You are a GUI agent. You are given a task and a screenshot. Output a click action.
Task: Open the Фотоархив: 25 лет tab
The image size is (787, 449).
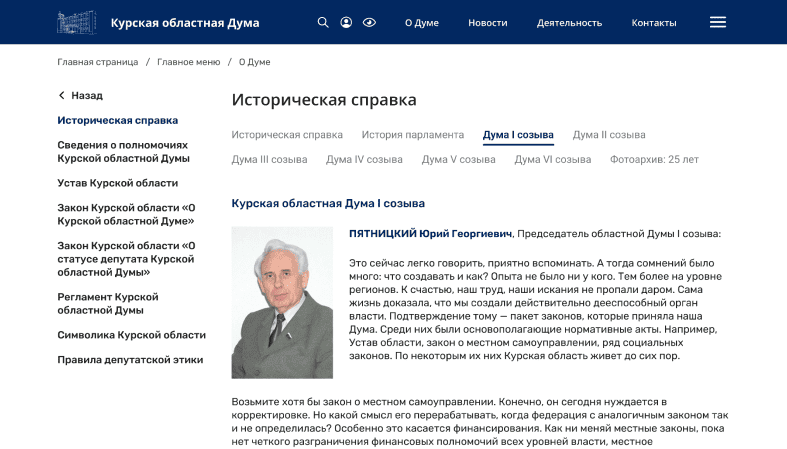click(654, 160)
